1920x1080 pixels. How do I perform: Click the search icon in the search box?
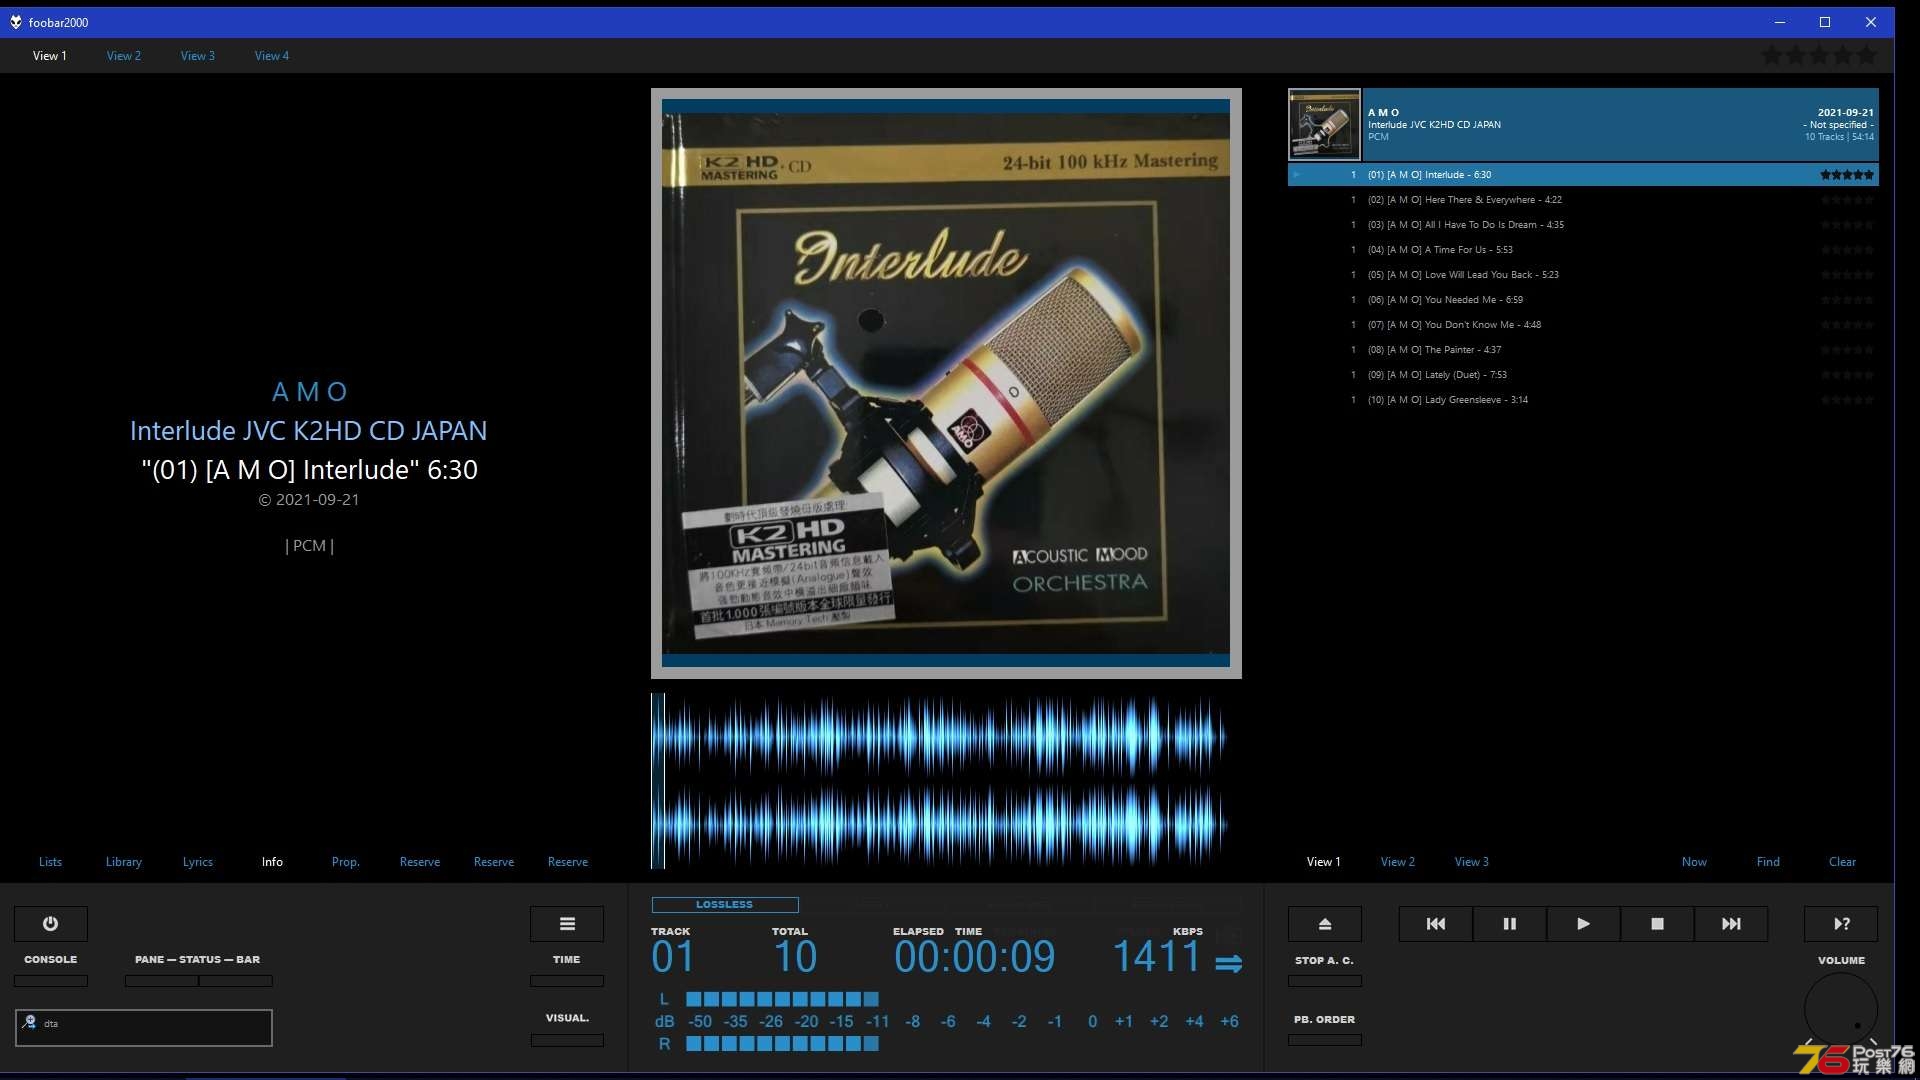[x=29, y=1022]
